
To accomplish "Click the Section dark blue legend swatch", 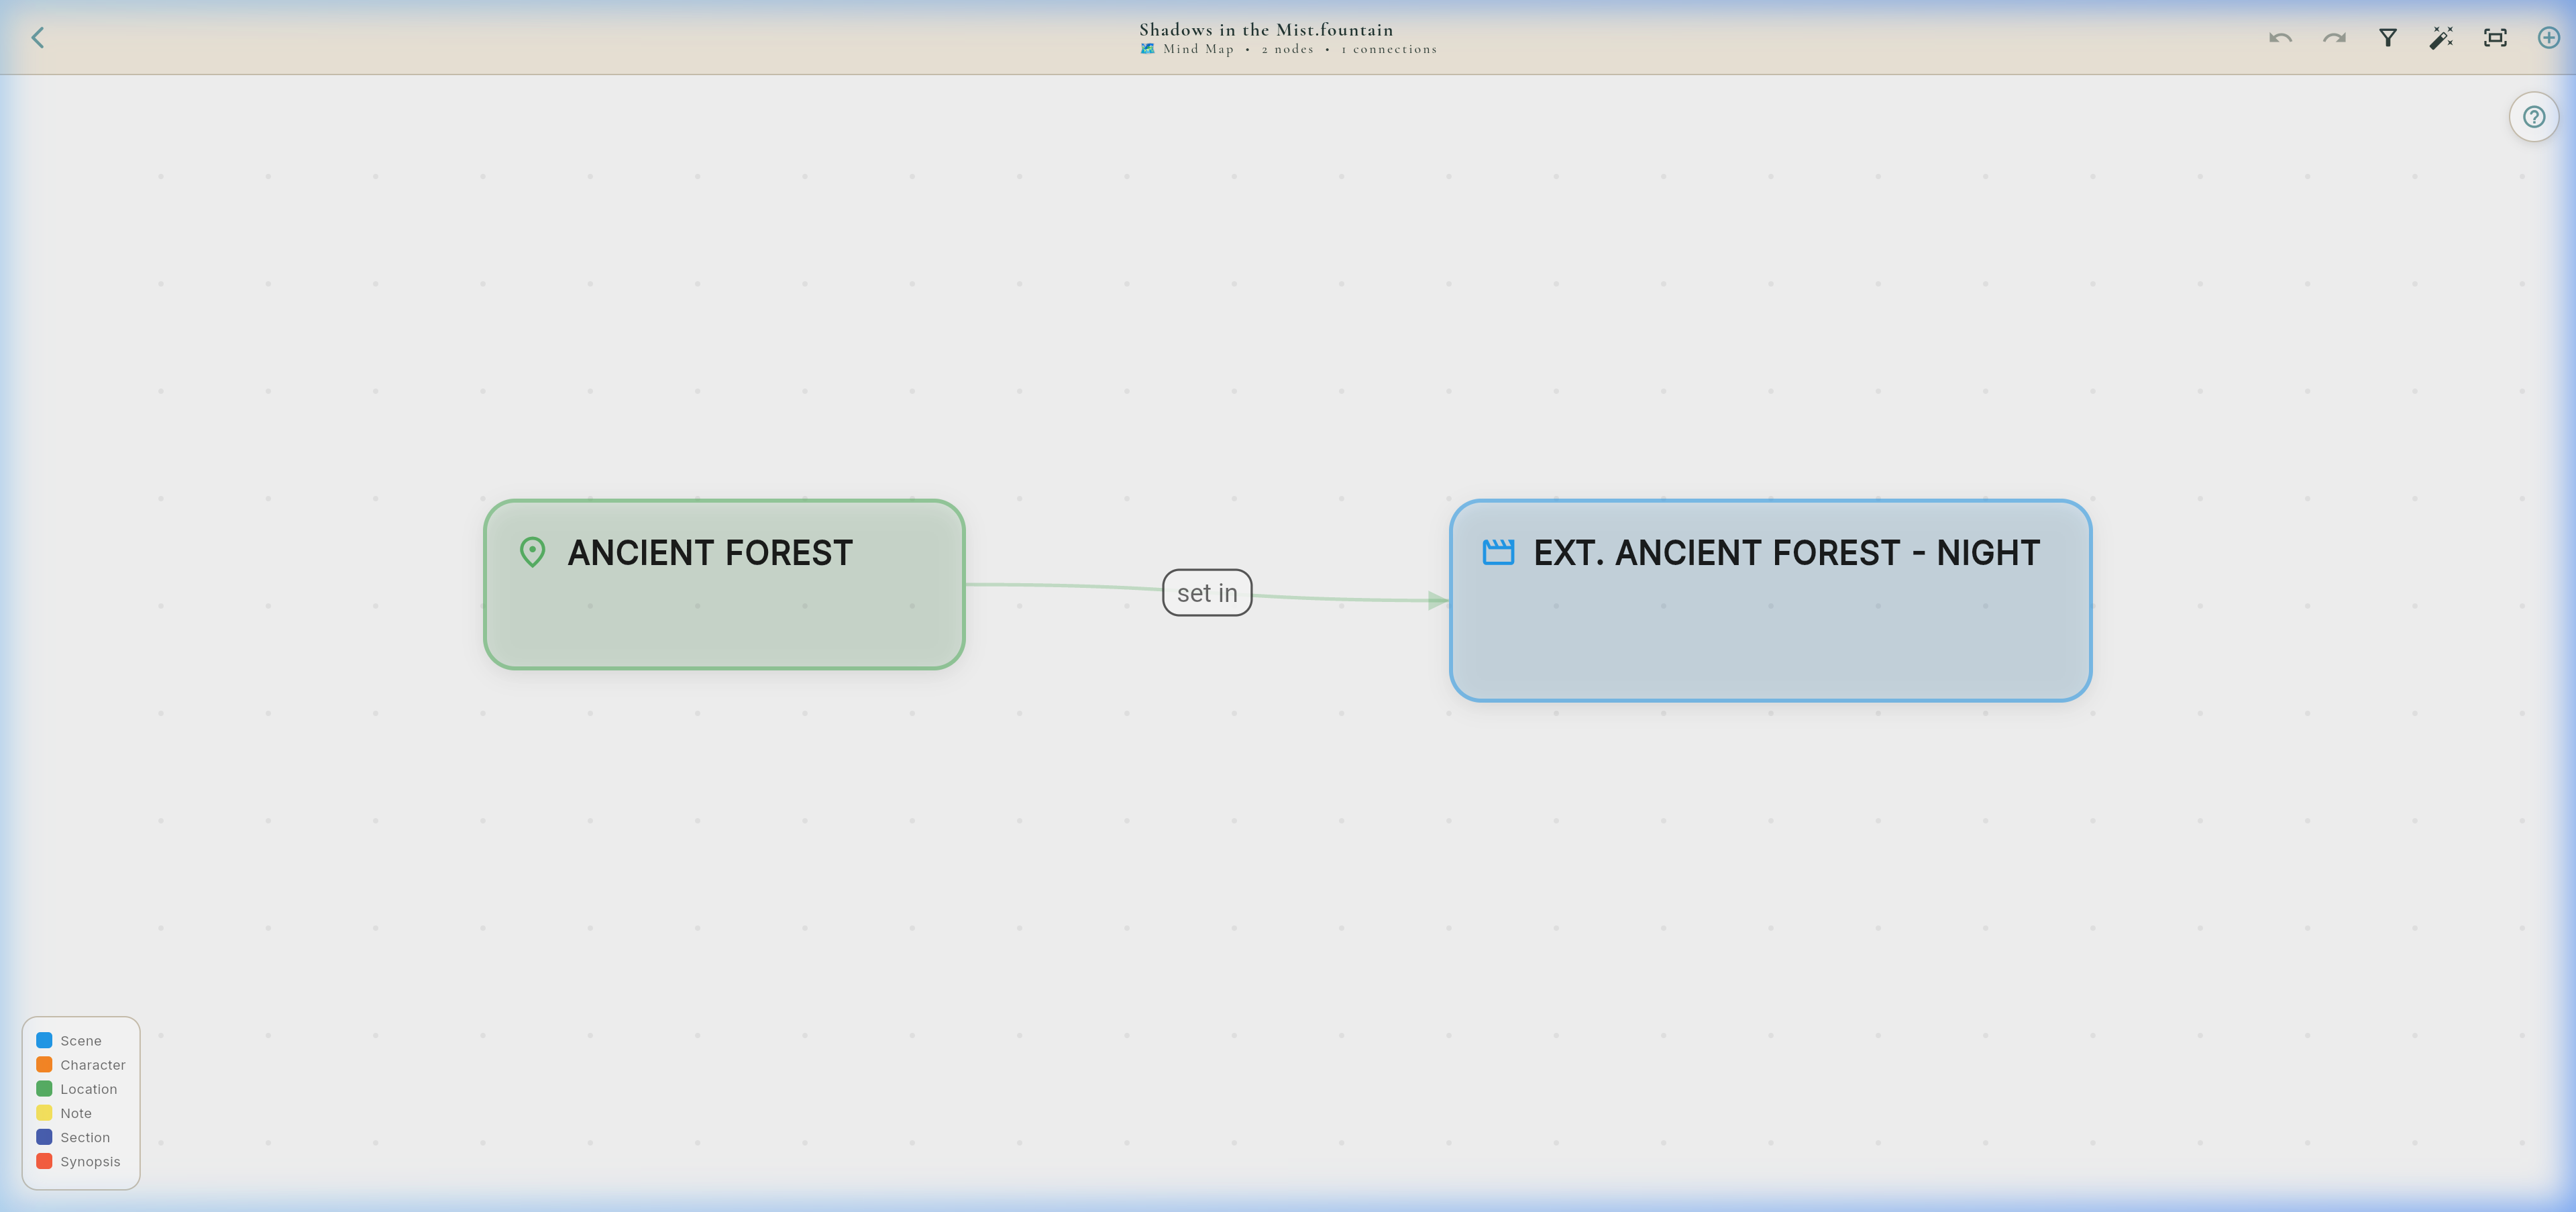I will pyautogui.click(x=44, y=1137).
